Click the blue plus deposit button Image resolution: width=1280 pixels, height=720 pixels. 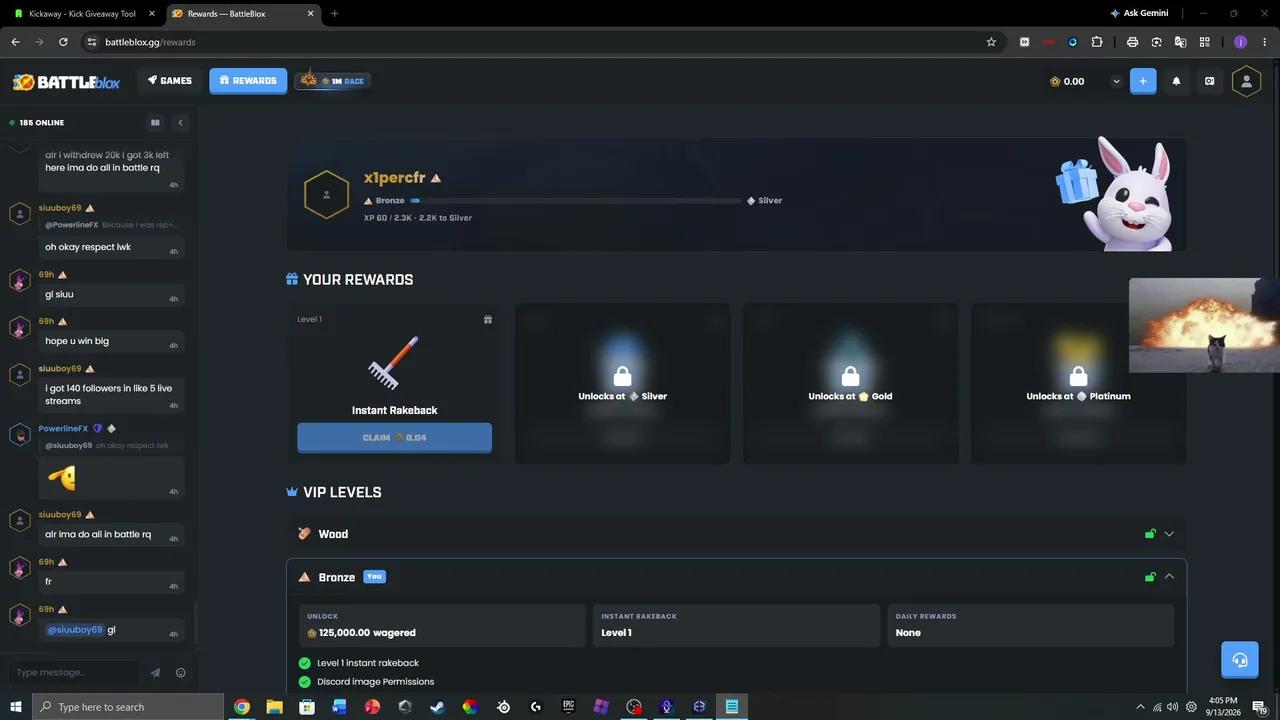point(1143,81)
